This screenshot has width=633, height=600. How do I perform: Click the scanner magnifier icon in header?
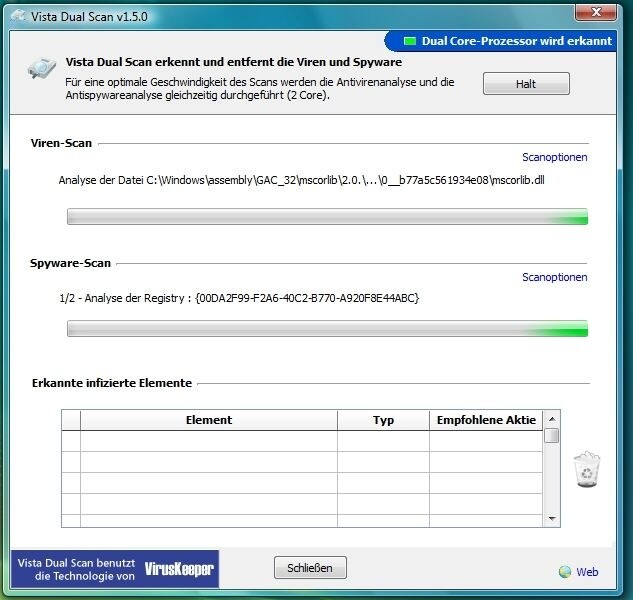tap(42, 68)
